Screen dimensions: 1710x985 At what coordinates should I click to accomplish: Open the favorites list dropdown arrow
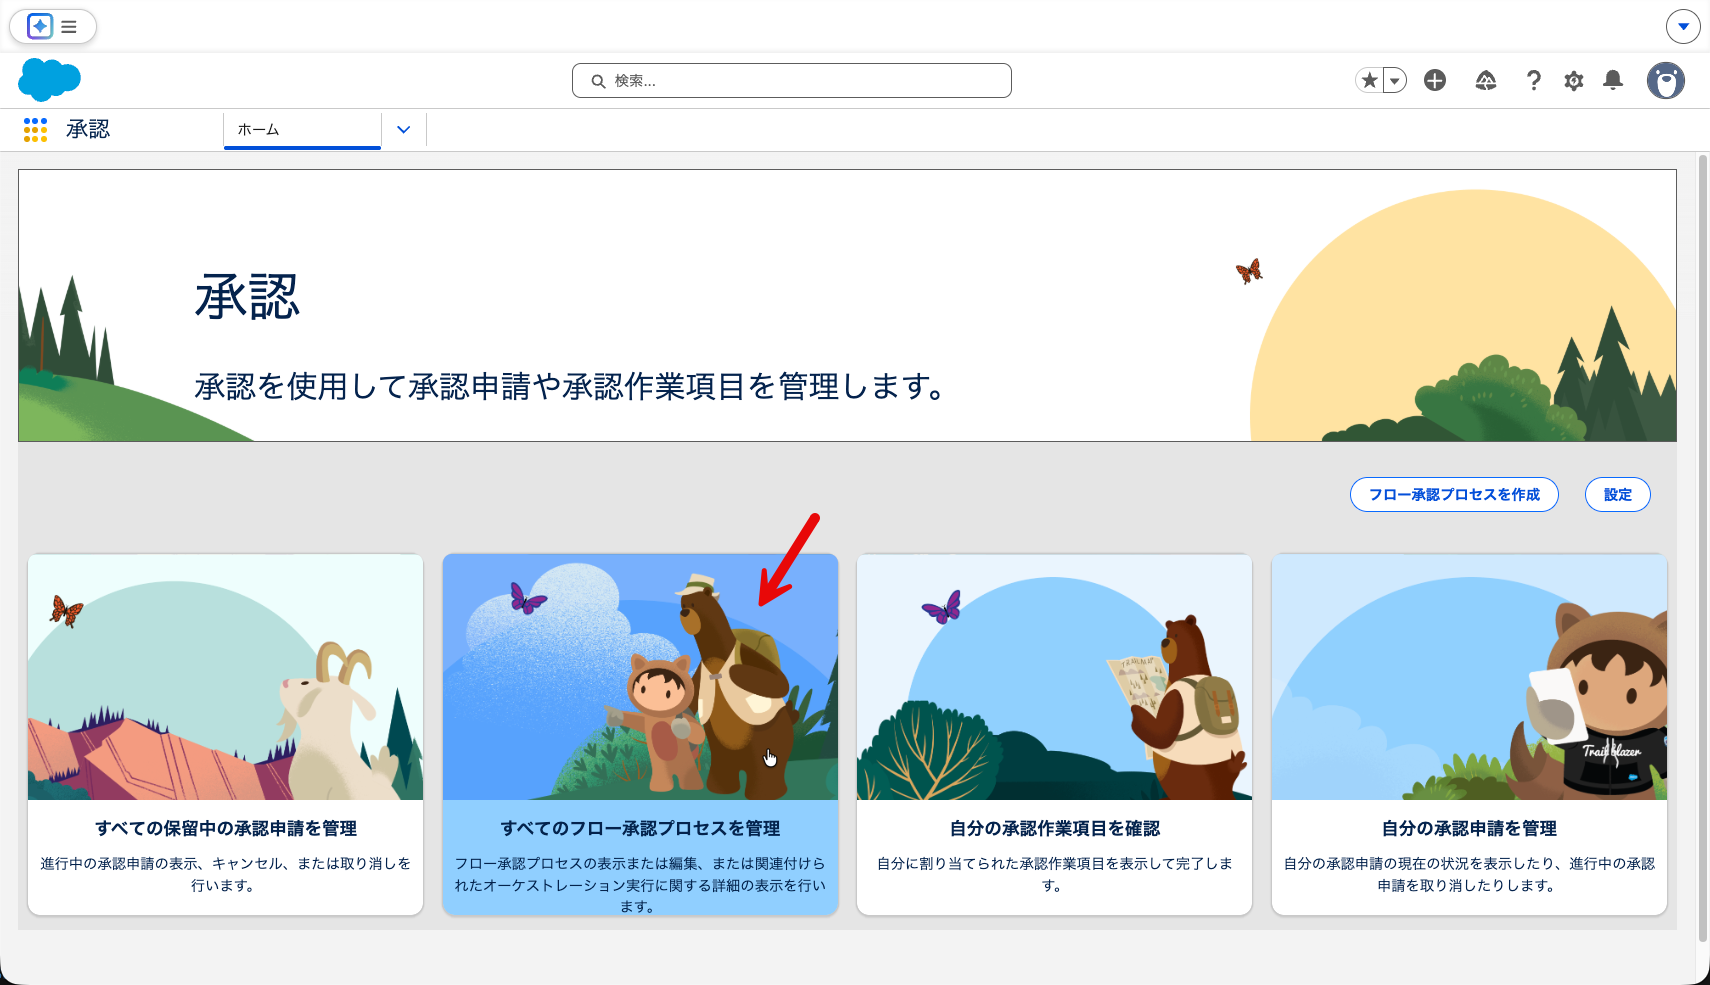tap(1395, 80)
